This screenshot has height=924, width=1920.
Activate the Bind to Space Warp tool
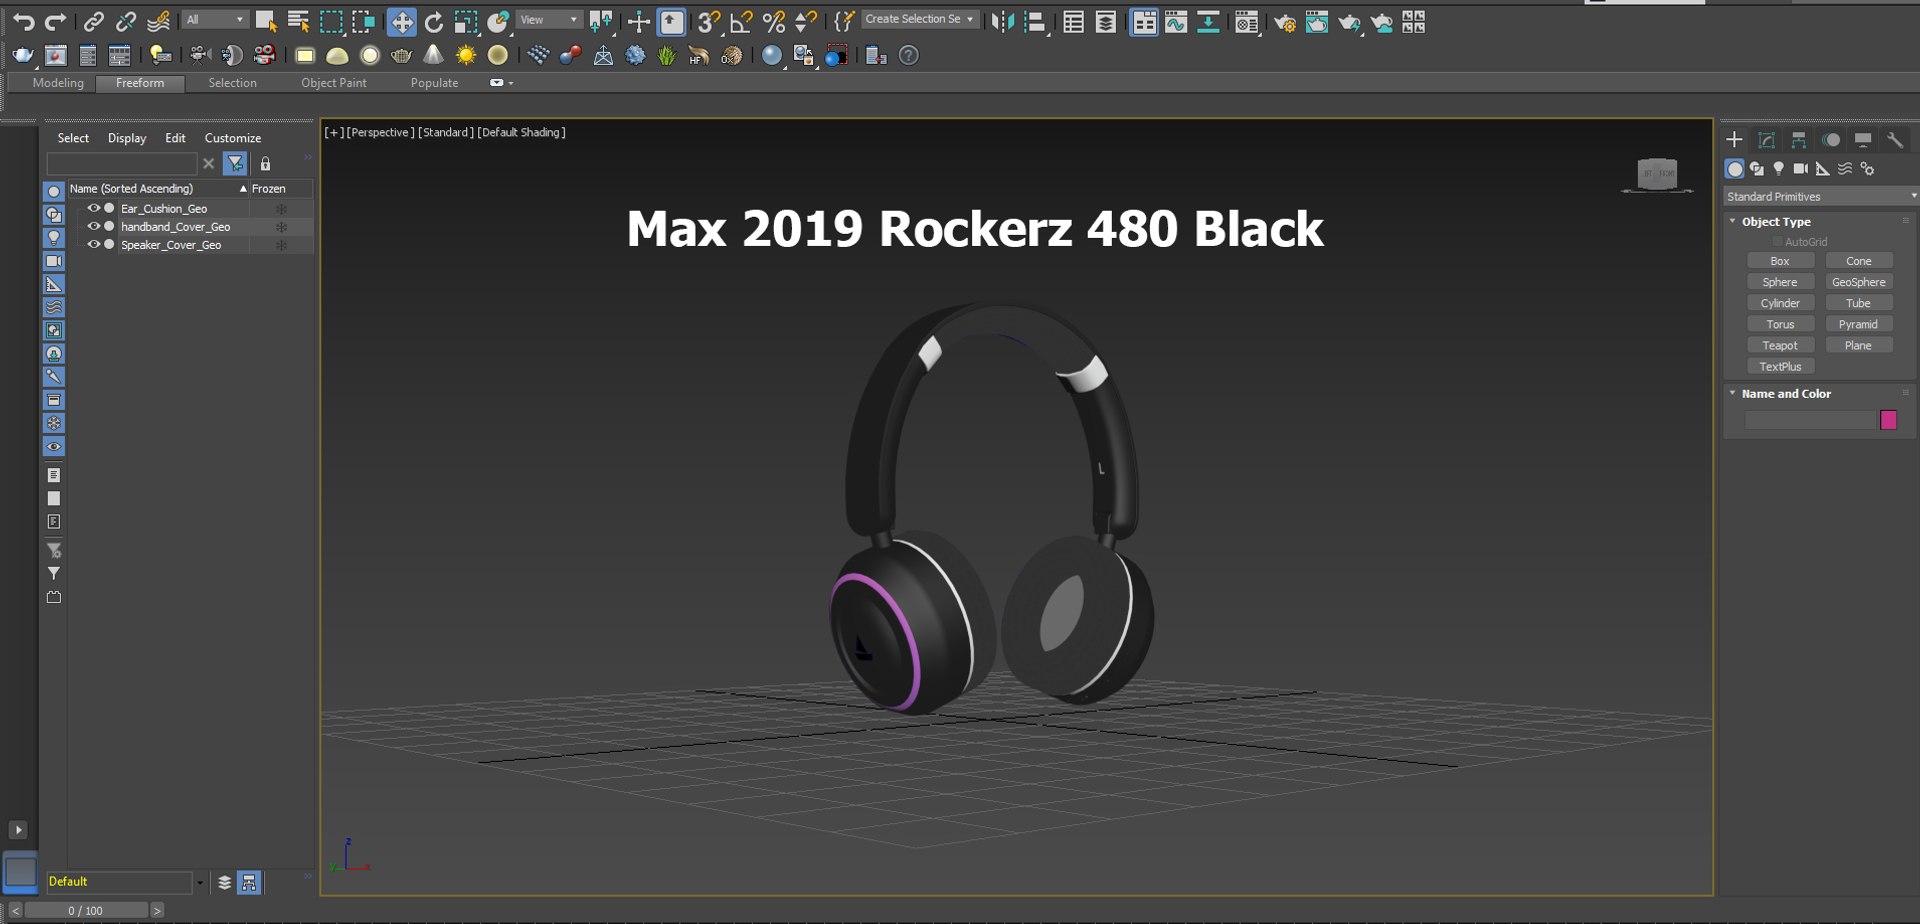pyautogui.click(x=158, y=21)
